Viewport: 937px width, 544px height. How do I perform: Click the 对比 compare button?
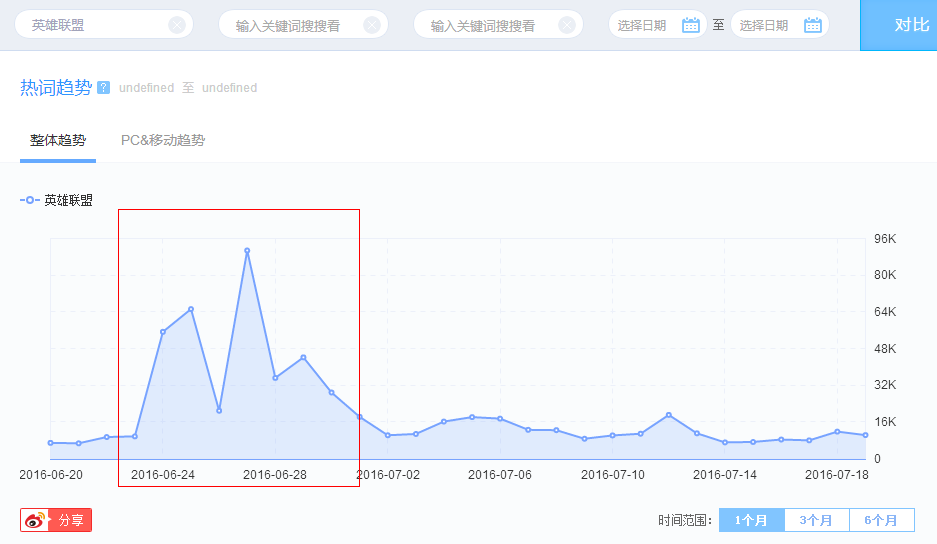point(899,25)
